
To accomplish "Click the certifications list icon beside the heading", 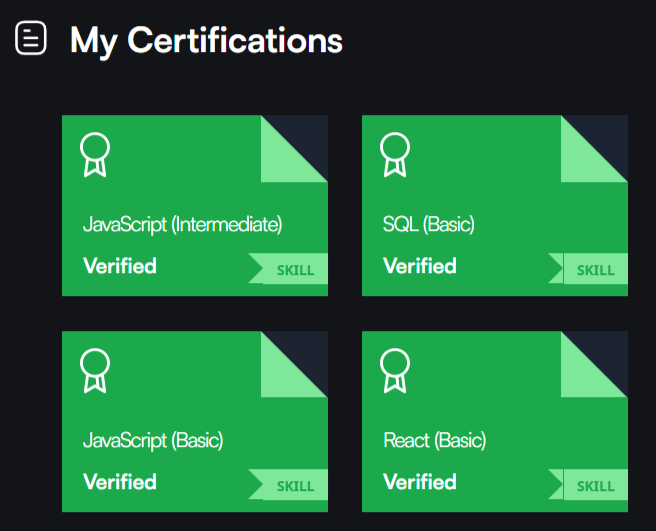I will (31, 38).
